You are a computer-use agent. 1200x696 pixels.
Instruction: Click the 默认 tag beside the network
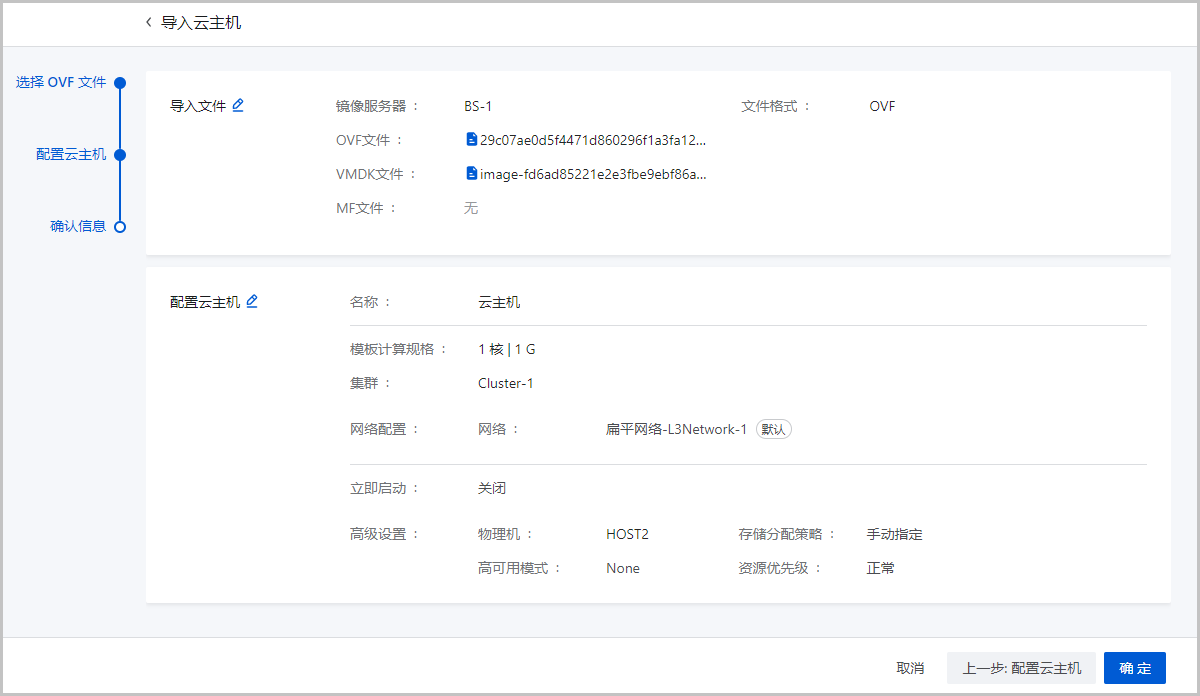coord(773,429)
